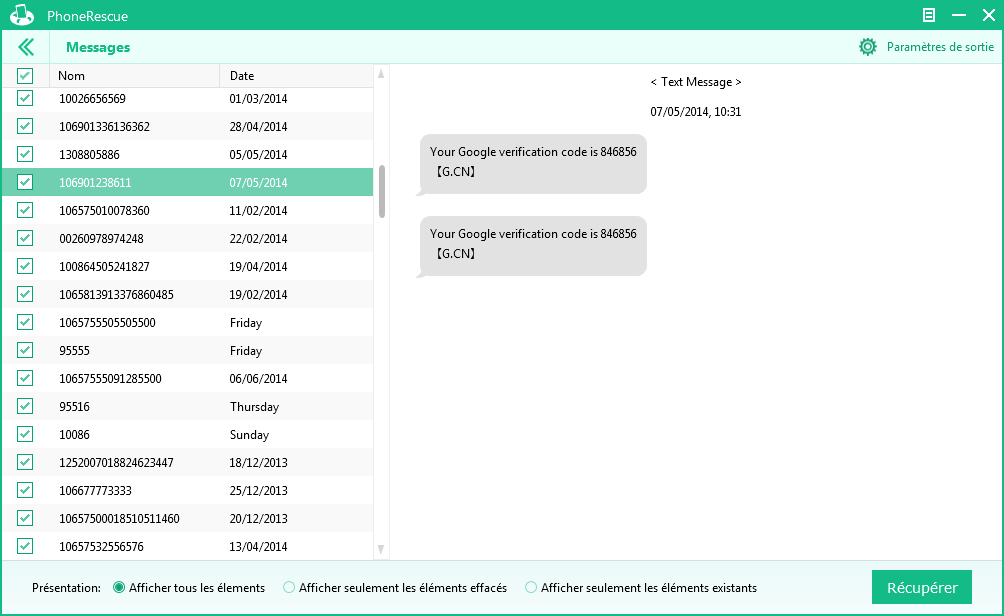Viewport: 1004px width, 616px height.
Task: Select message row 10086
Action: point(188,435)
